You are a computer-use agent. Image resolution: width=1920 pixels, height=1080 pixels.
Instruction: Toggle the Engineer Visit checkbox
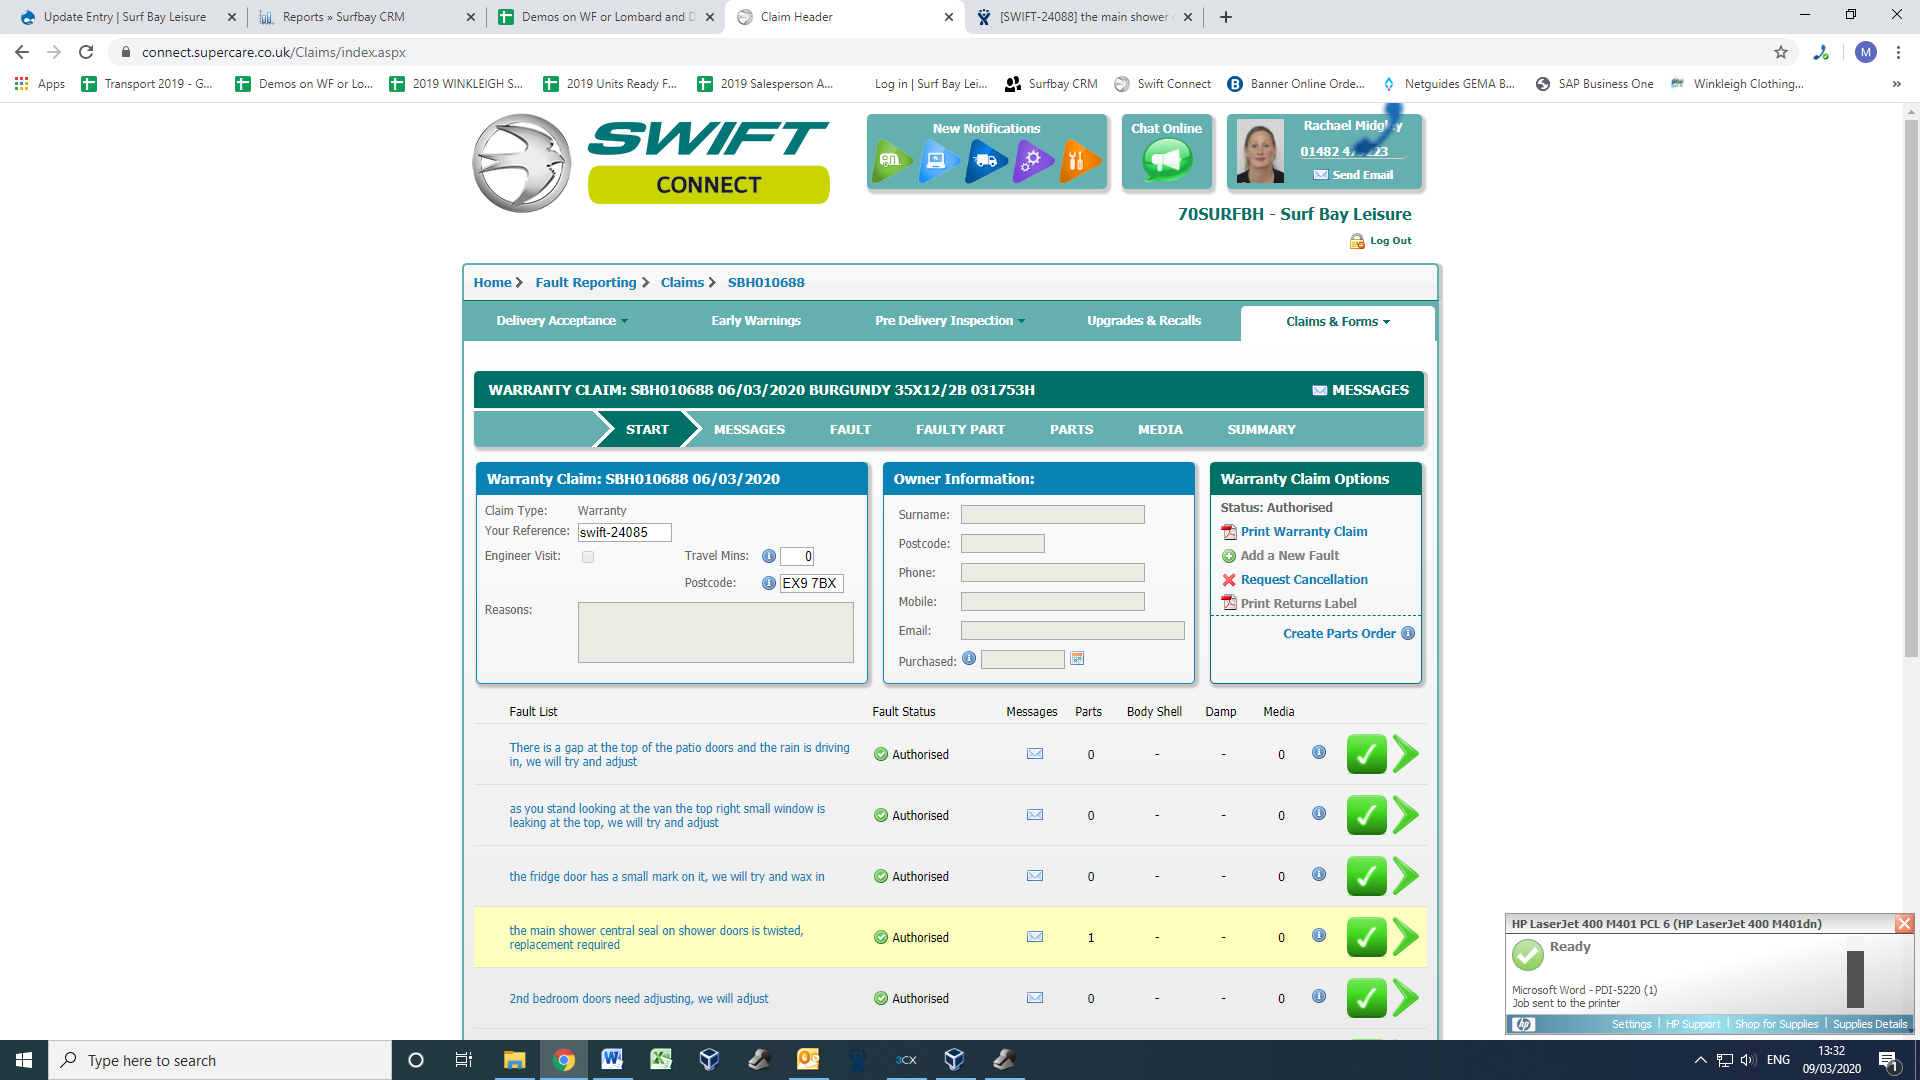click(x=588, y=557)
